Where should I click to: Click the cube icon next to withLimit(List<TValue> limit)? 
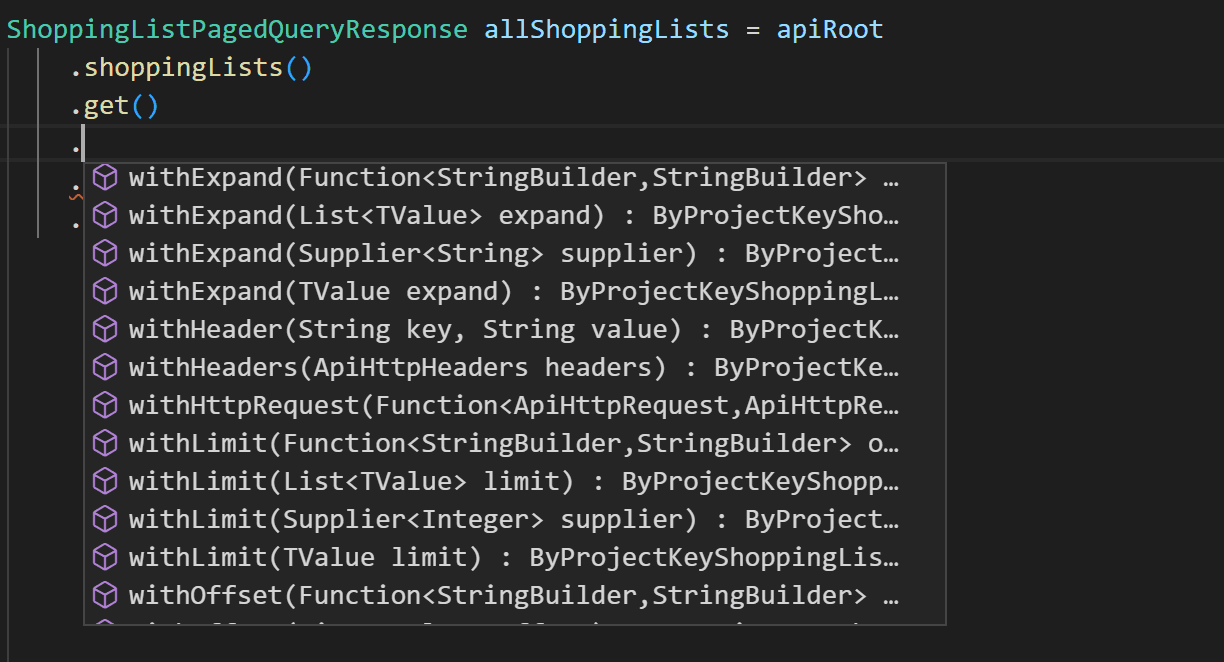[x=105, y=480]
